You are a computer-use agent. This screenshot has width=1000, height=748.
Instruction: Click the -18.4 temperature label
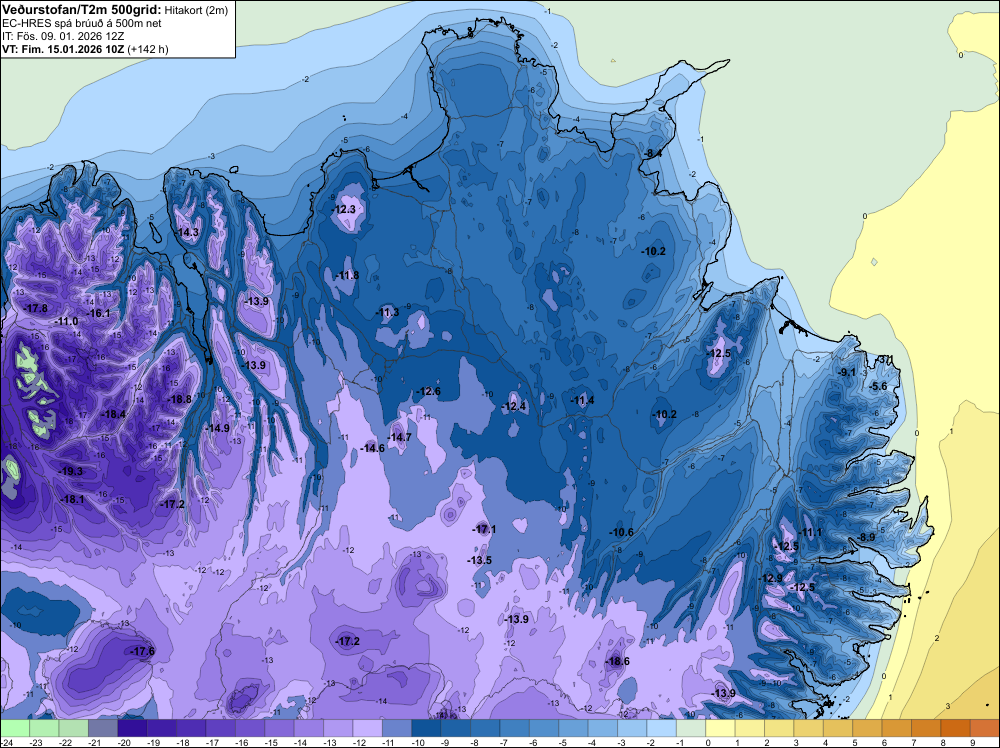coord(114,414)
